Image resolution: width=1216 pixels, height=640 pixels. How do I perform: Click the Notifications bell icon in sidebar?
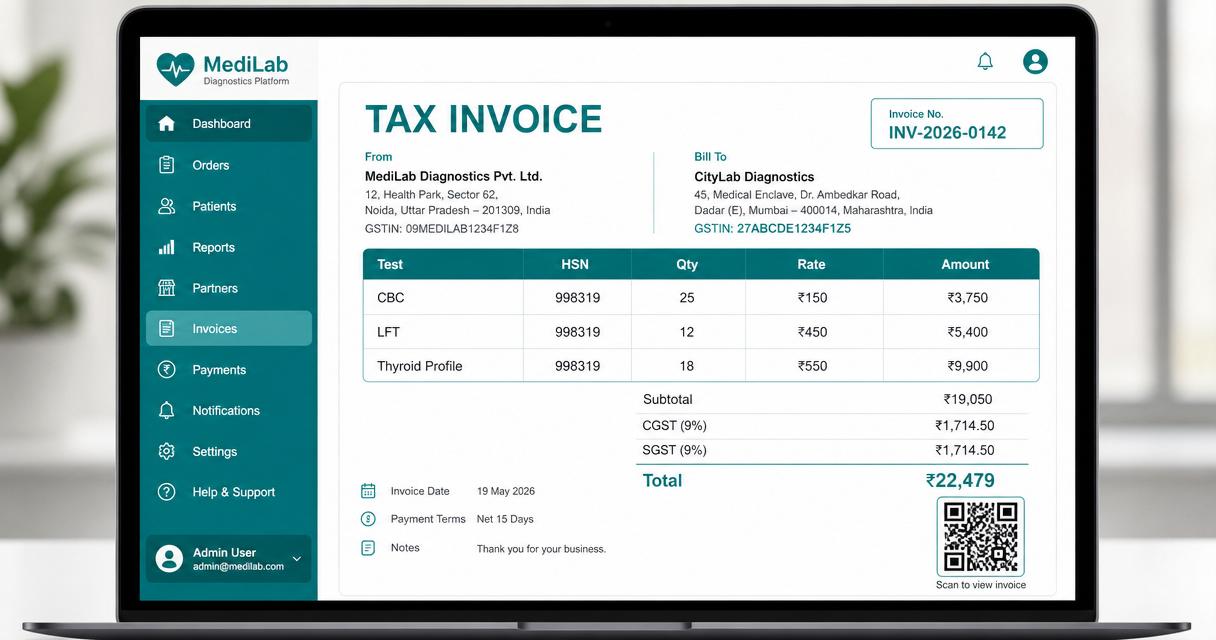click(x=167, y=411)
